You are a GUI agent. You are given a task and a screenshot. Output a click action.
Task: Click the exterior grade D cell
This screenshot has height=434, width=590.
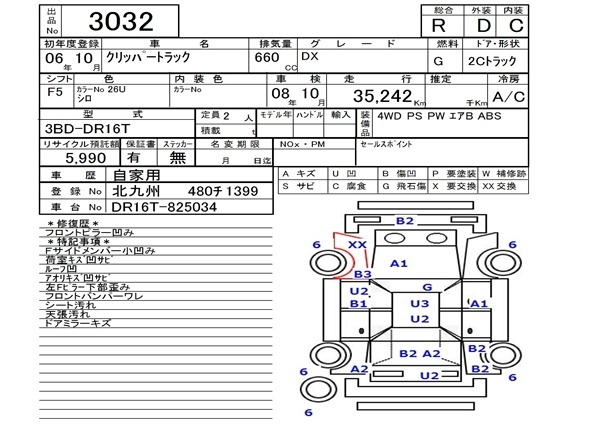pos(484,26)
